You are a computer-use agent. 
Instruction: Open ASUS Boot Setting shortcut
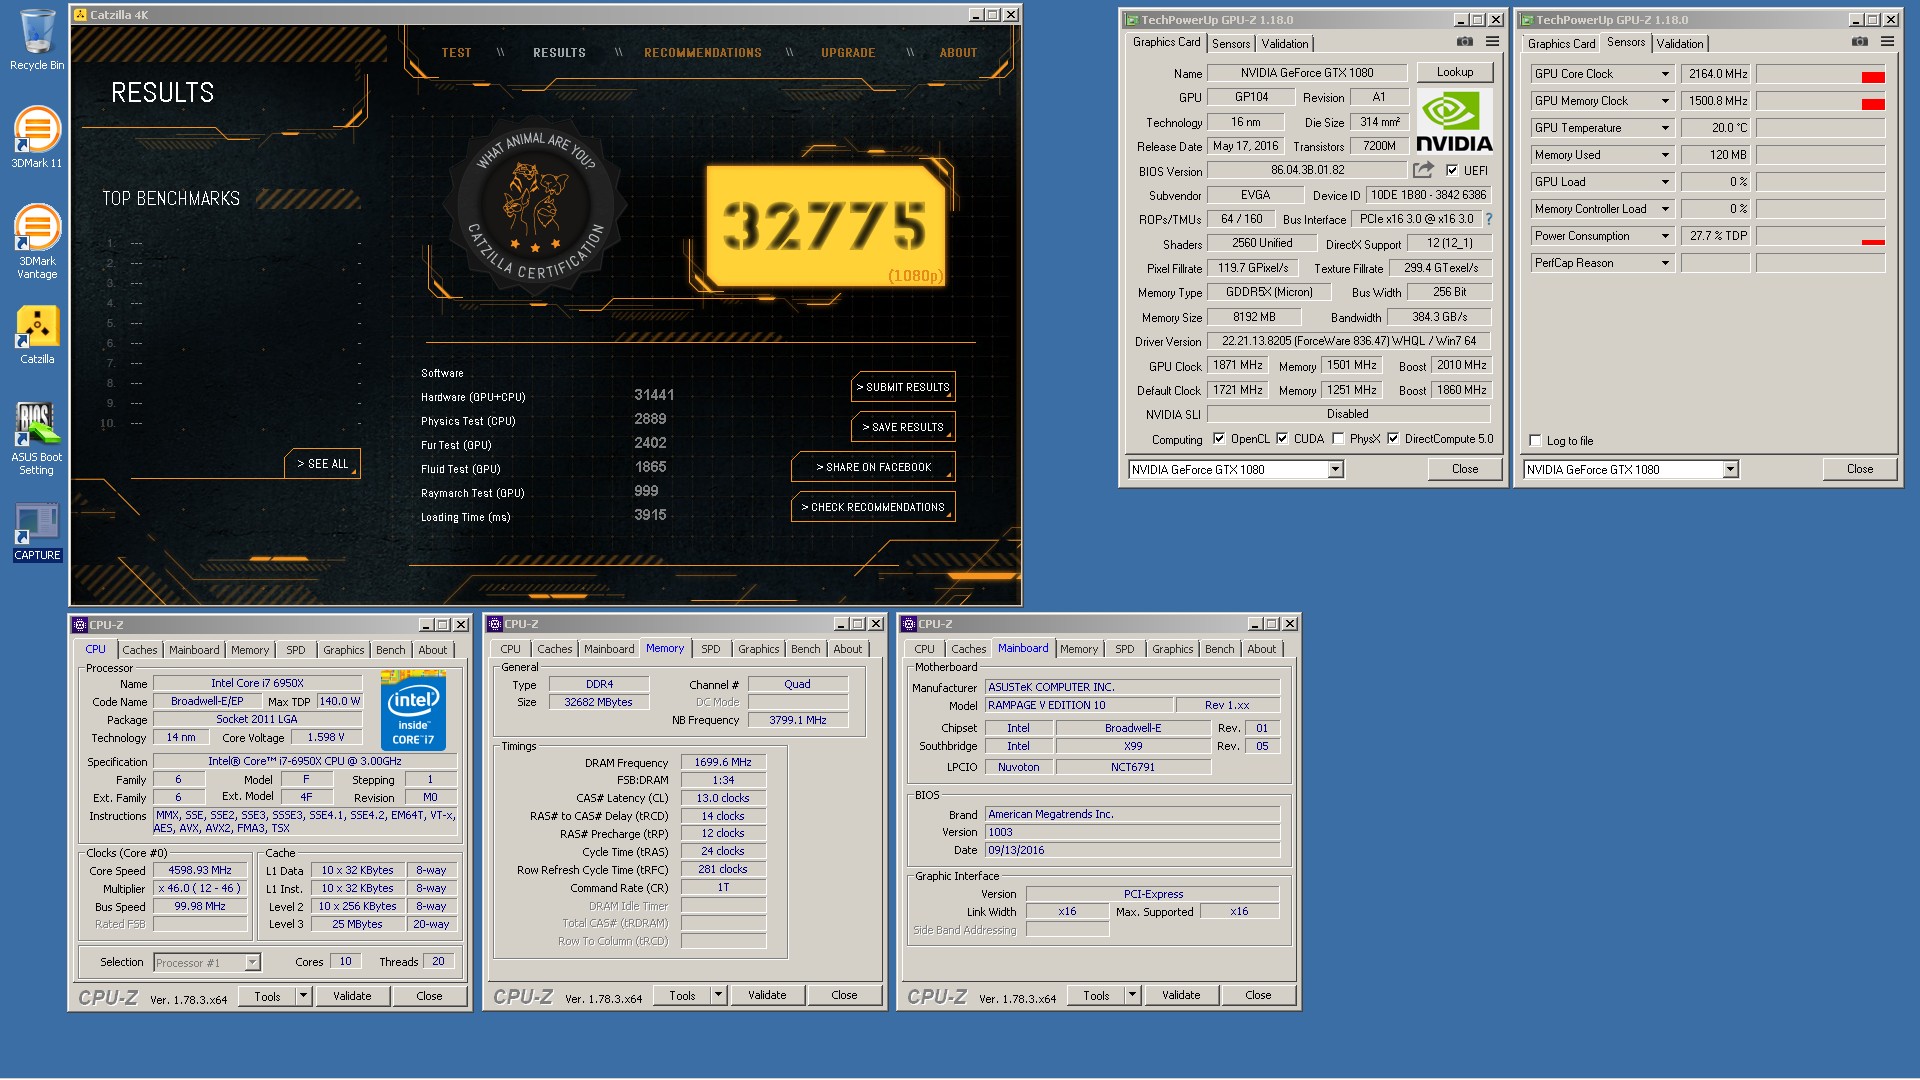(37, 438)
